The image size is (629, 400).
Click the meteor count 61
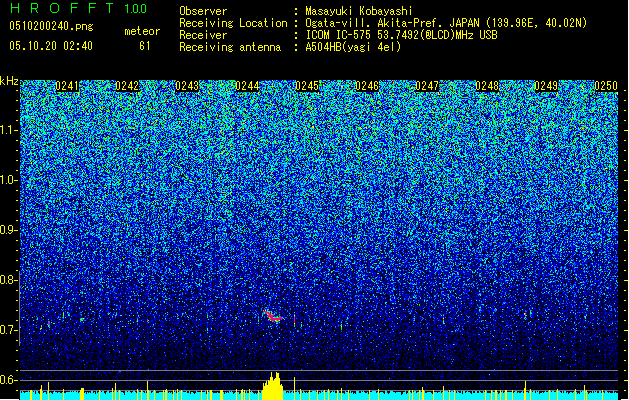(145, 46)
